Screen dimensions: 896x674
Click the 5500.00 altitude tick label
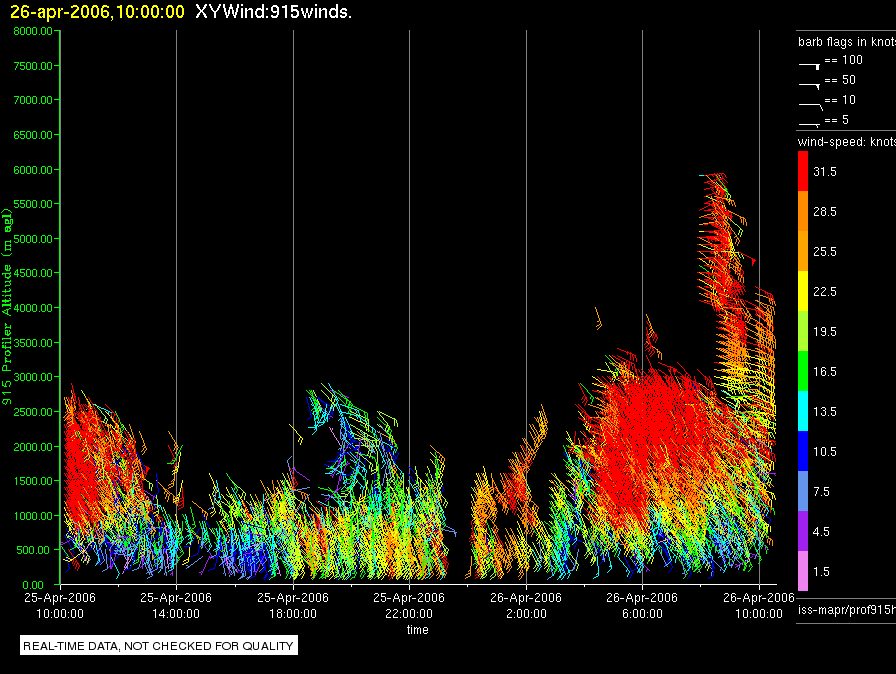[x=33, y=204]
